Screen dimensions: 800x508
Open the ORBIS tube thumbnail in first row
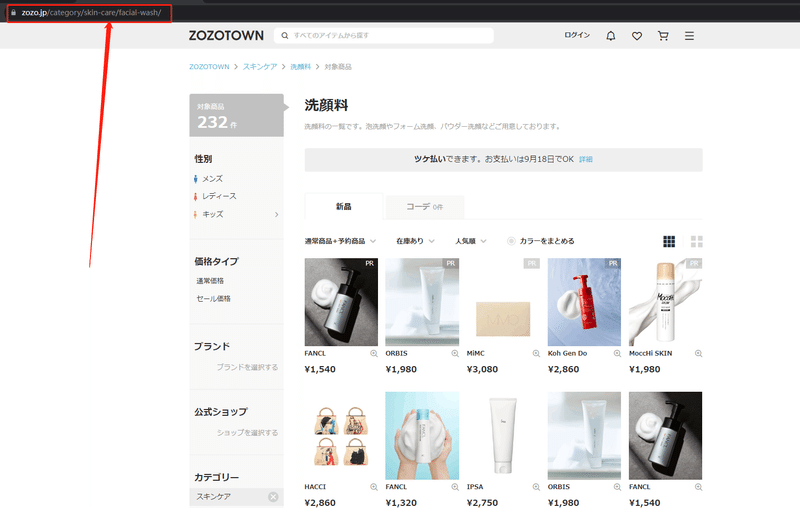pyautogui.click(x=422, y=302)
